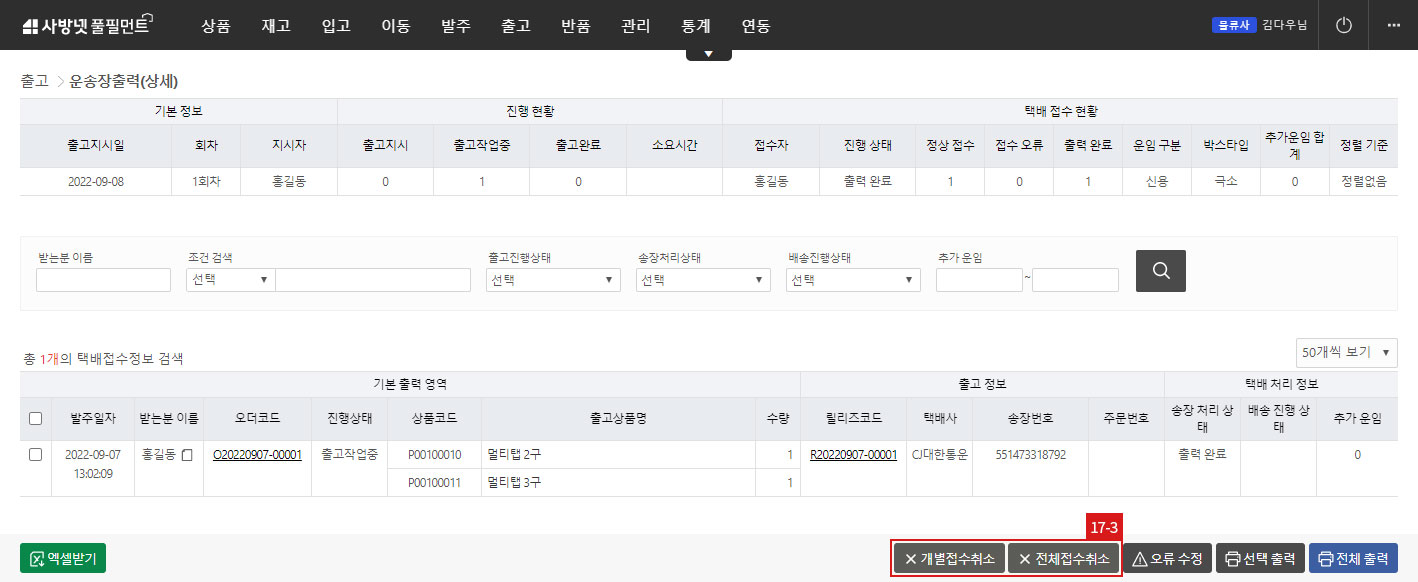Open the 송장처리상태 dropdown
The image size is (1418, 582).
(702, 279)
